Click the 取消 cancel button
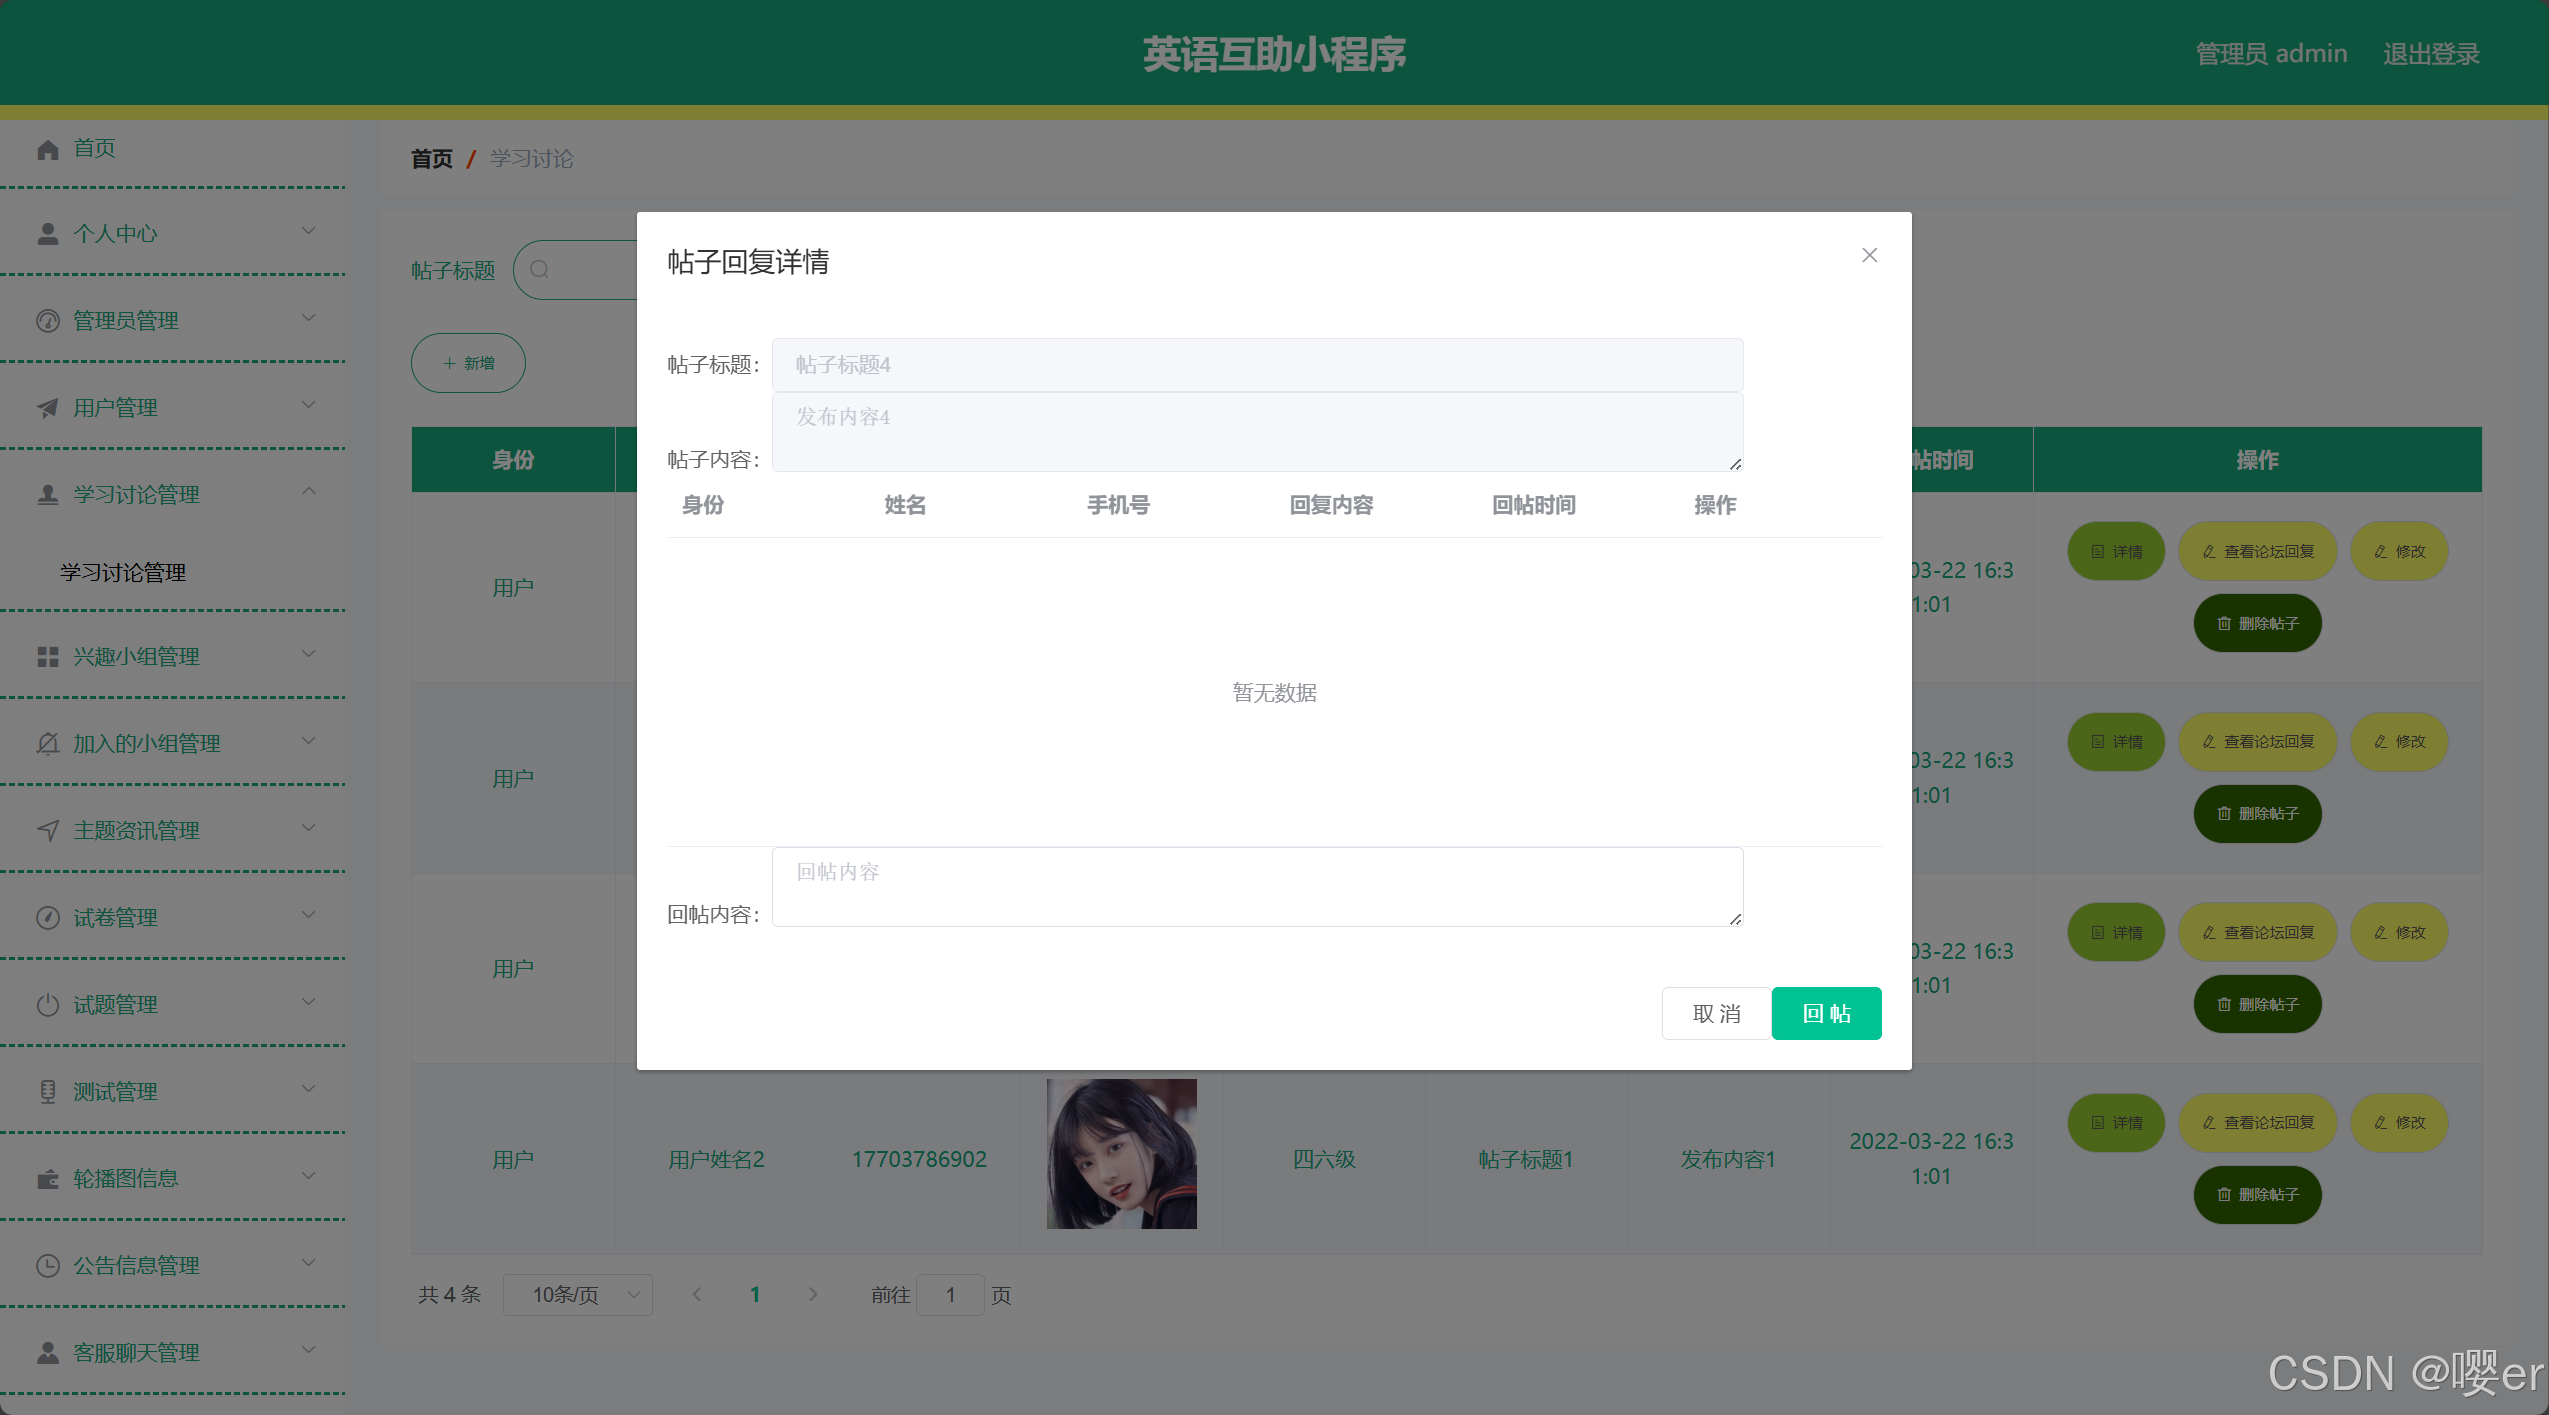Screen dimensions: 2549x1415 point(1716,1013)
